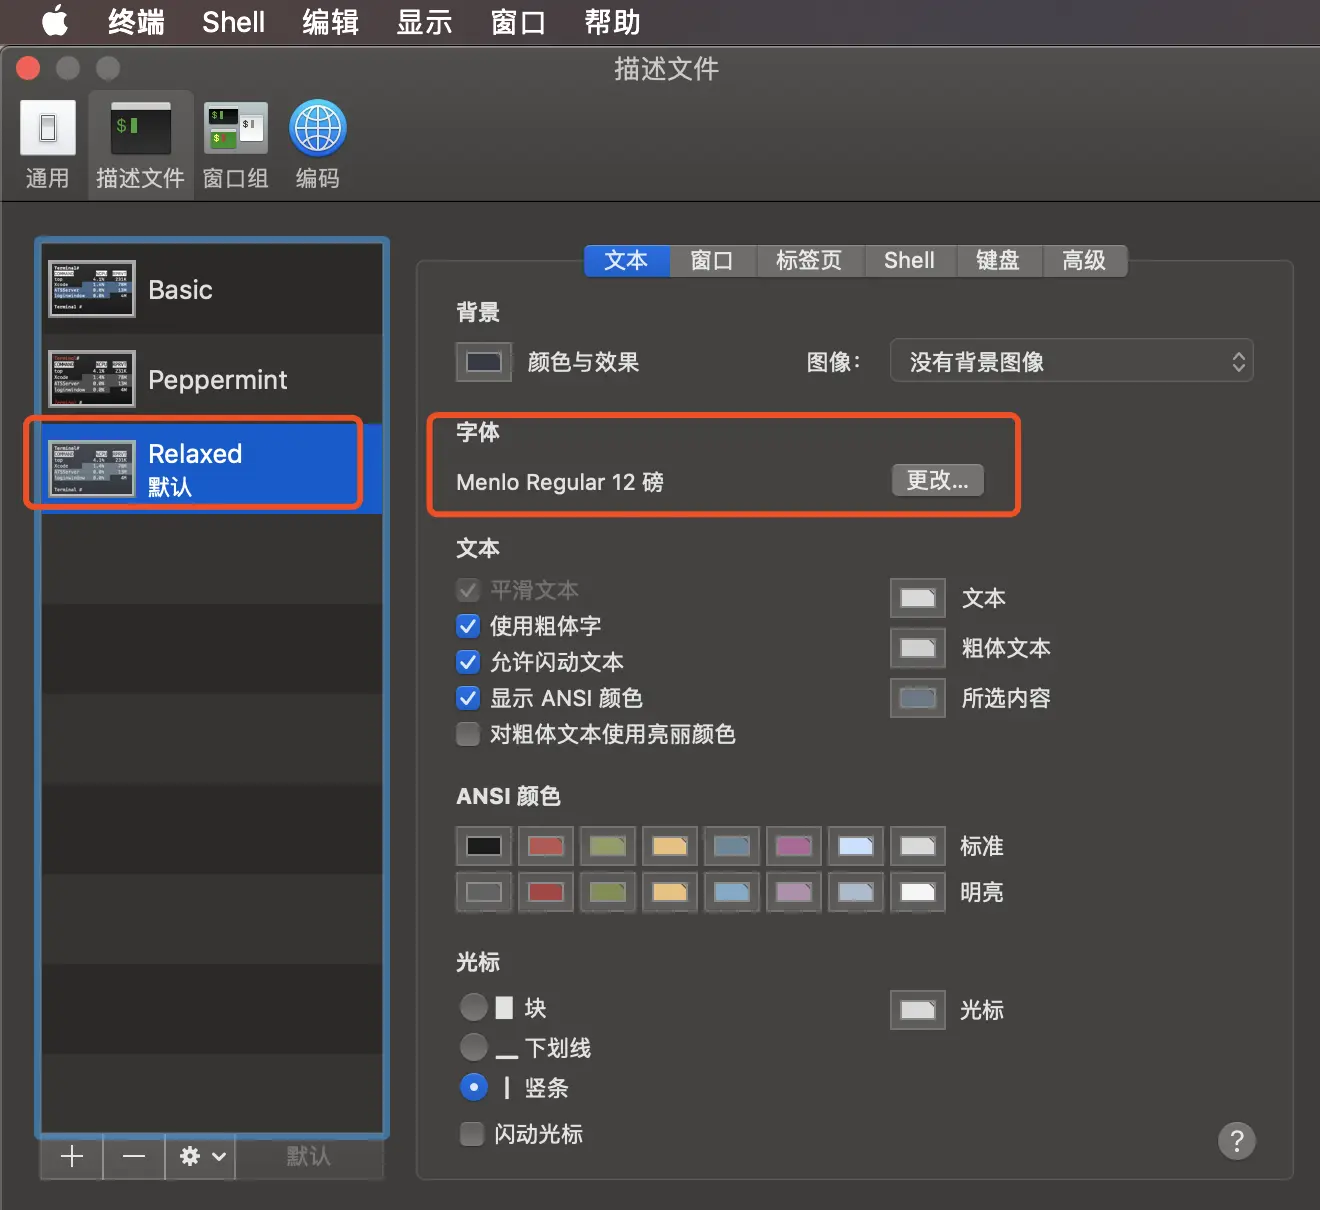Viewport: 1320px width, 1210px height.
Task: Toggle the 使用粗体字 checkbox
Action: coord(468,626)
